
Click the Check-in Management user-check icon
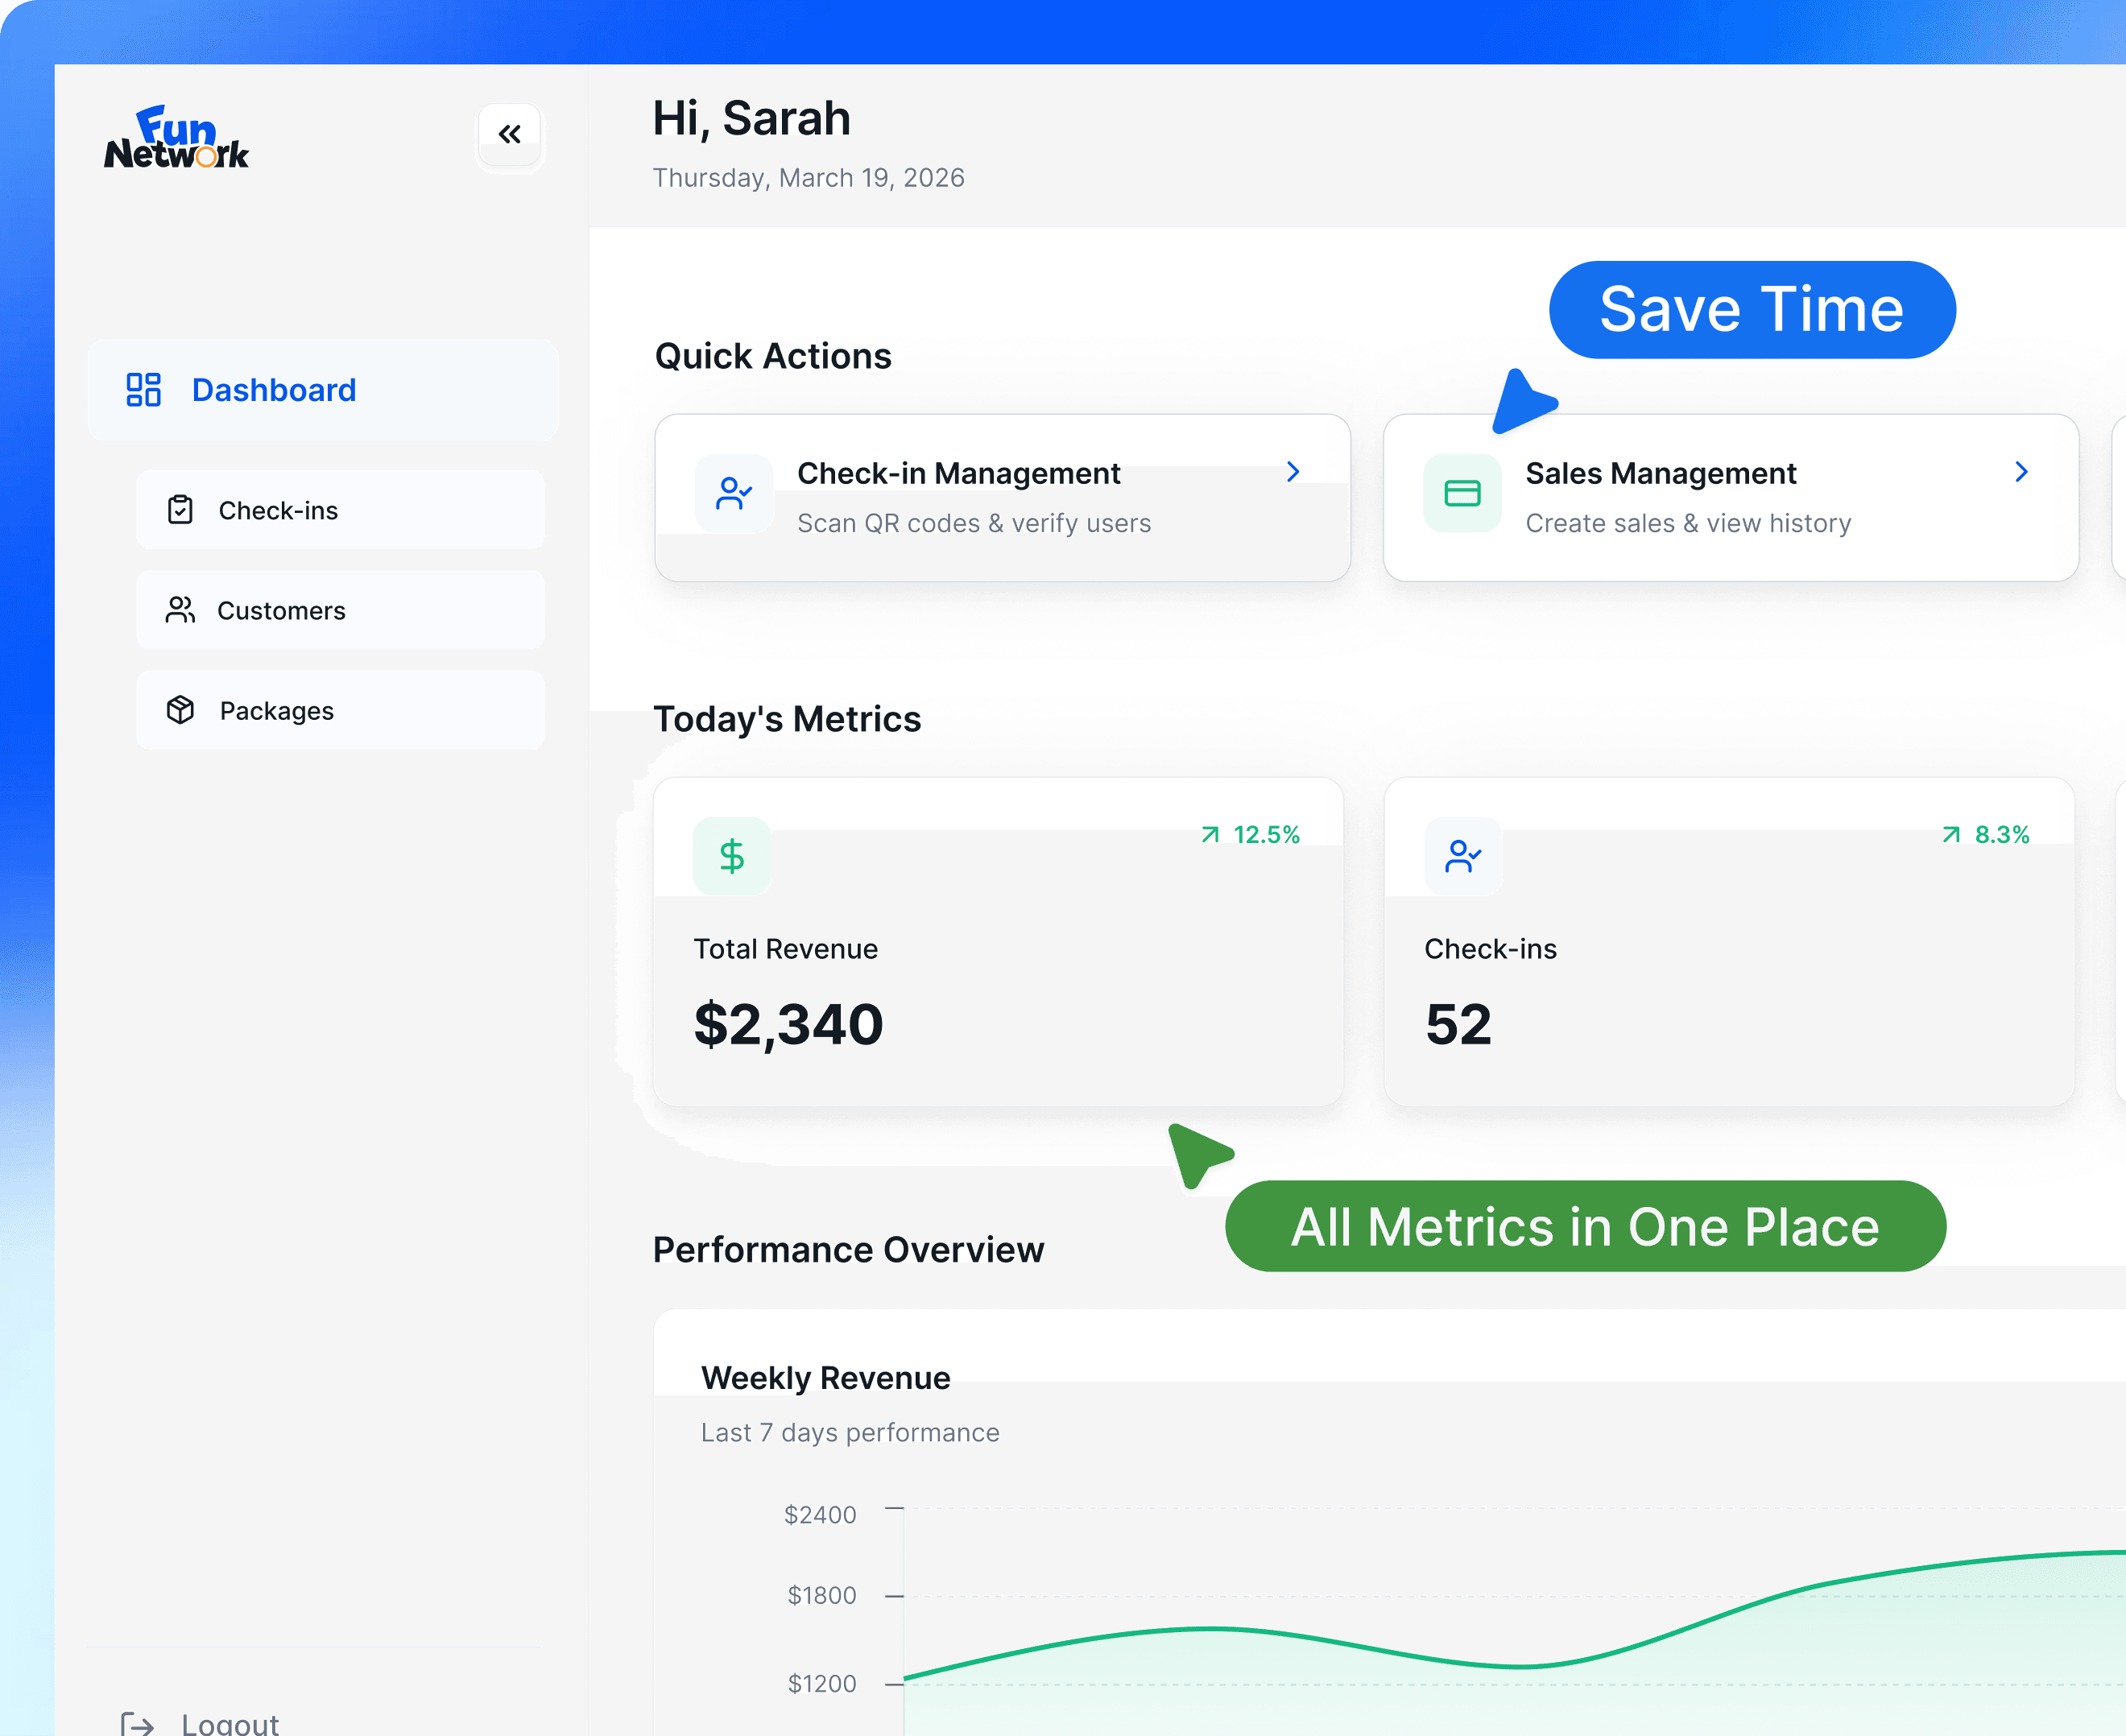[x=734, y=493]
